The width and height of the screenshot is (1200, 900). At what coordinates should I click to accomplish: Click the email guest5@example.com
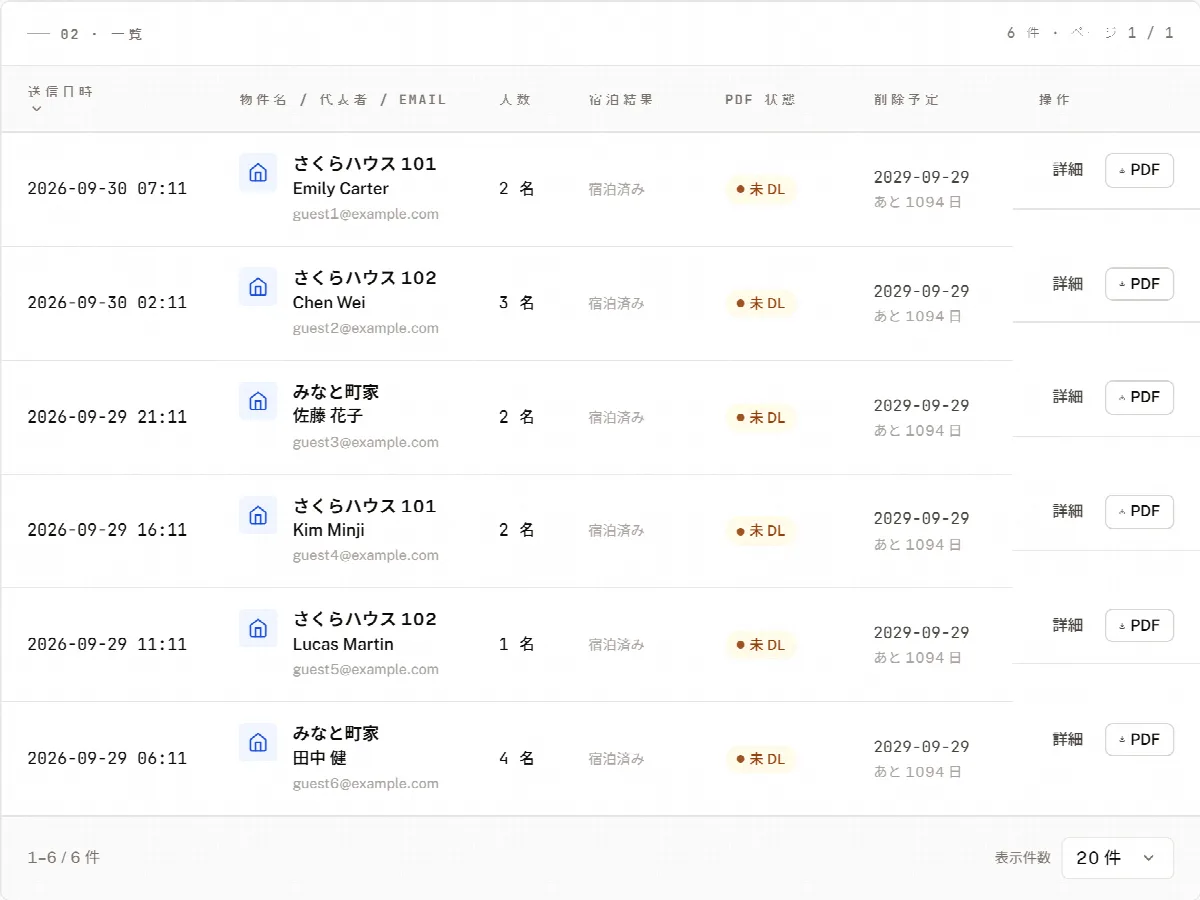[366, 670]
